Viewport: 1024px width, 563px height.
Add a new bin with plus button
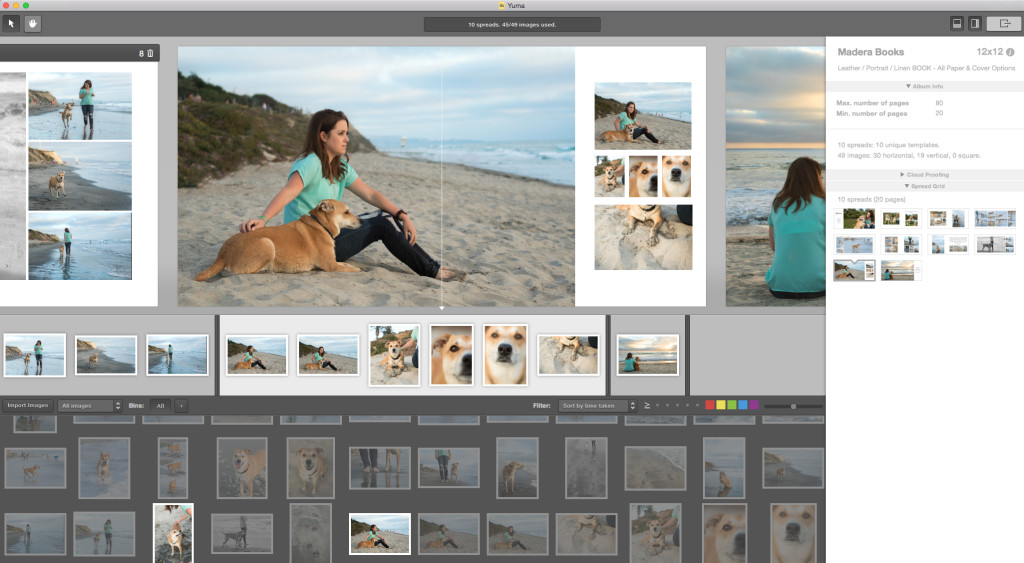tap(181, 406)
